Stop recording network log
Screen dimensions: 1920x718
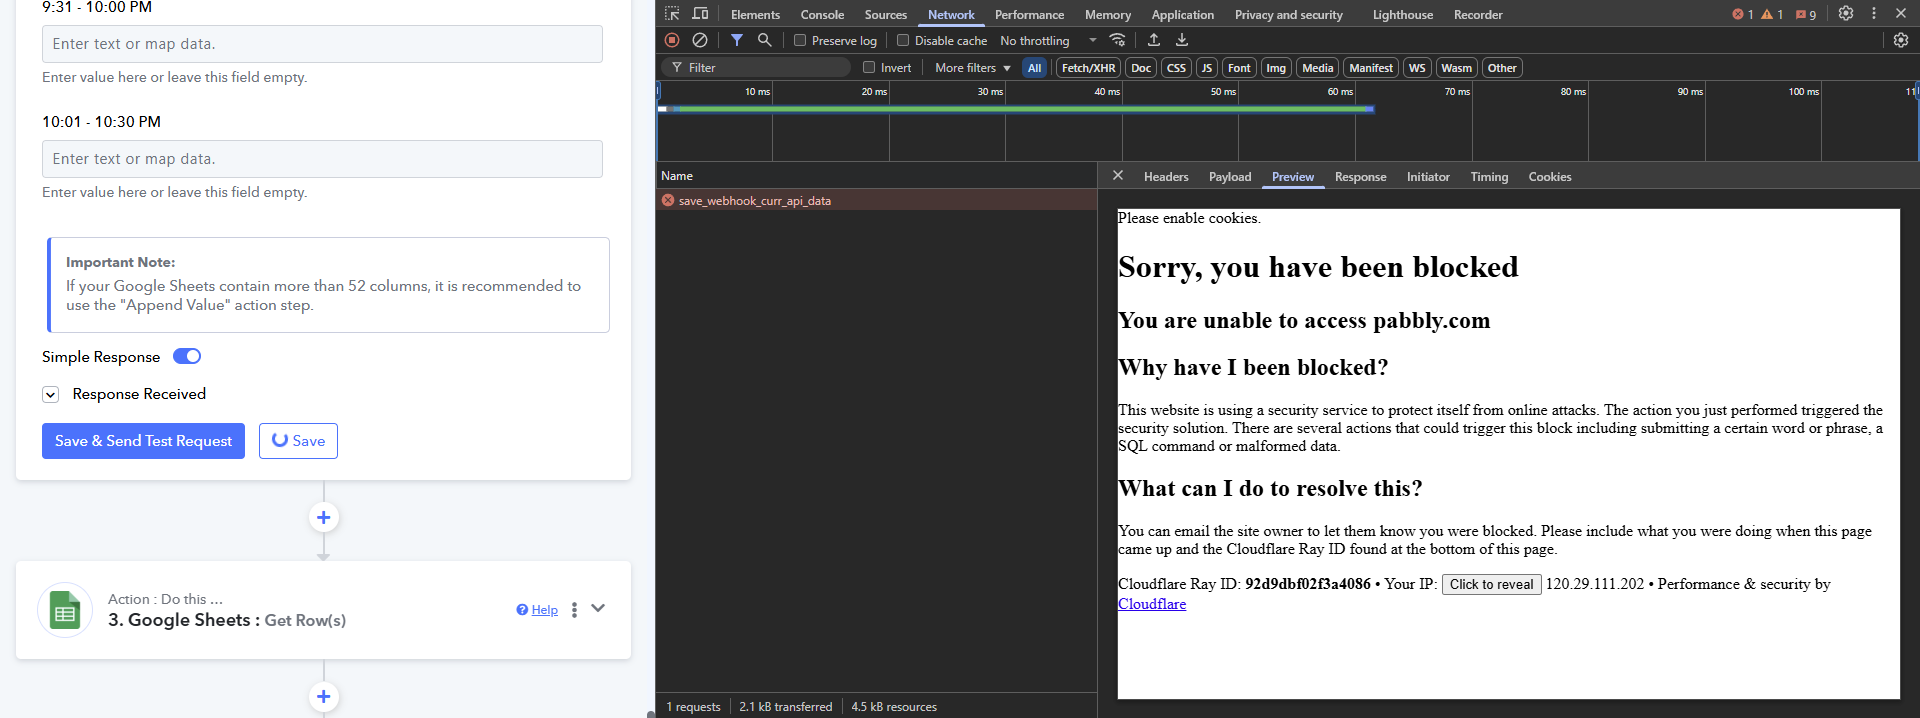(x=672, y=40)
